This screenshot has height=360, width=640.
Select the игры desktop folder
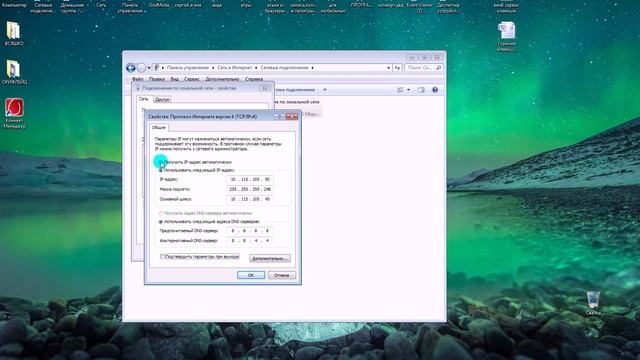(246, 5)
